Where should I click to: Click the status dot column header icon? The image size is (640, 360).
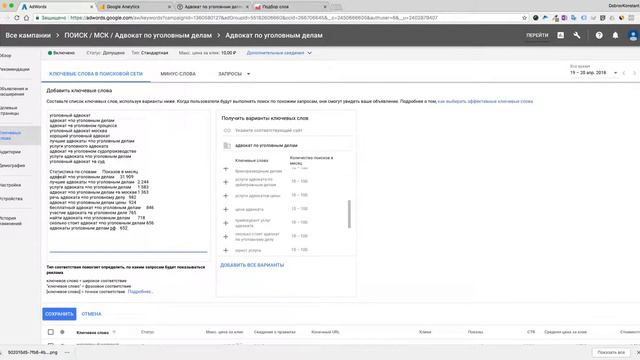(x=62, y=332)
